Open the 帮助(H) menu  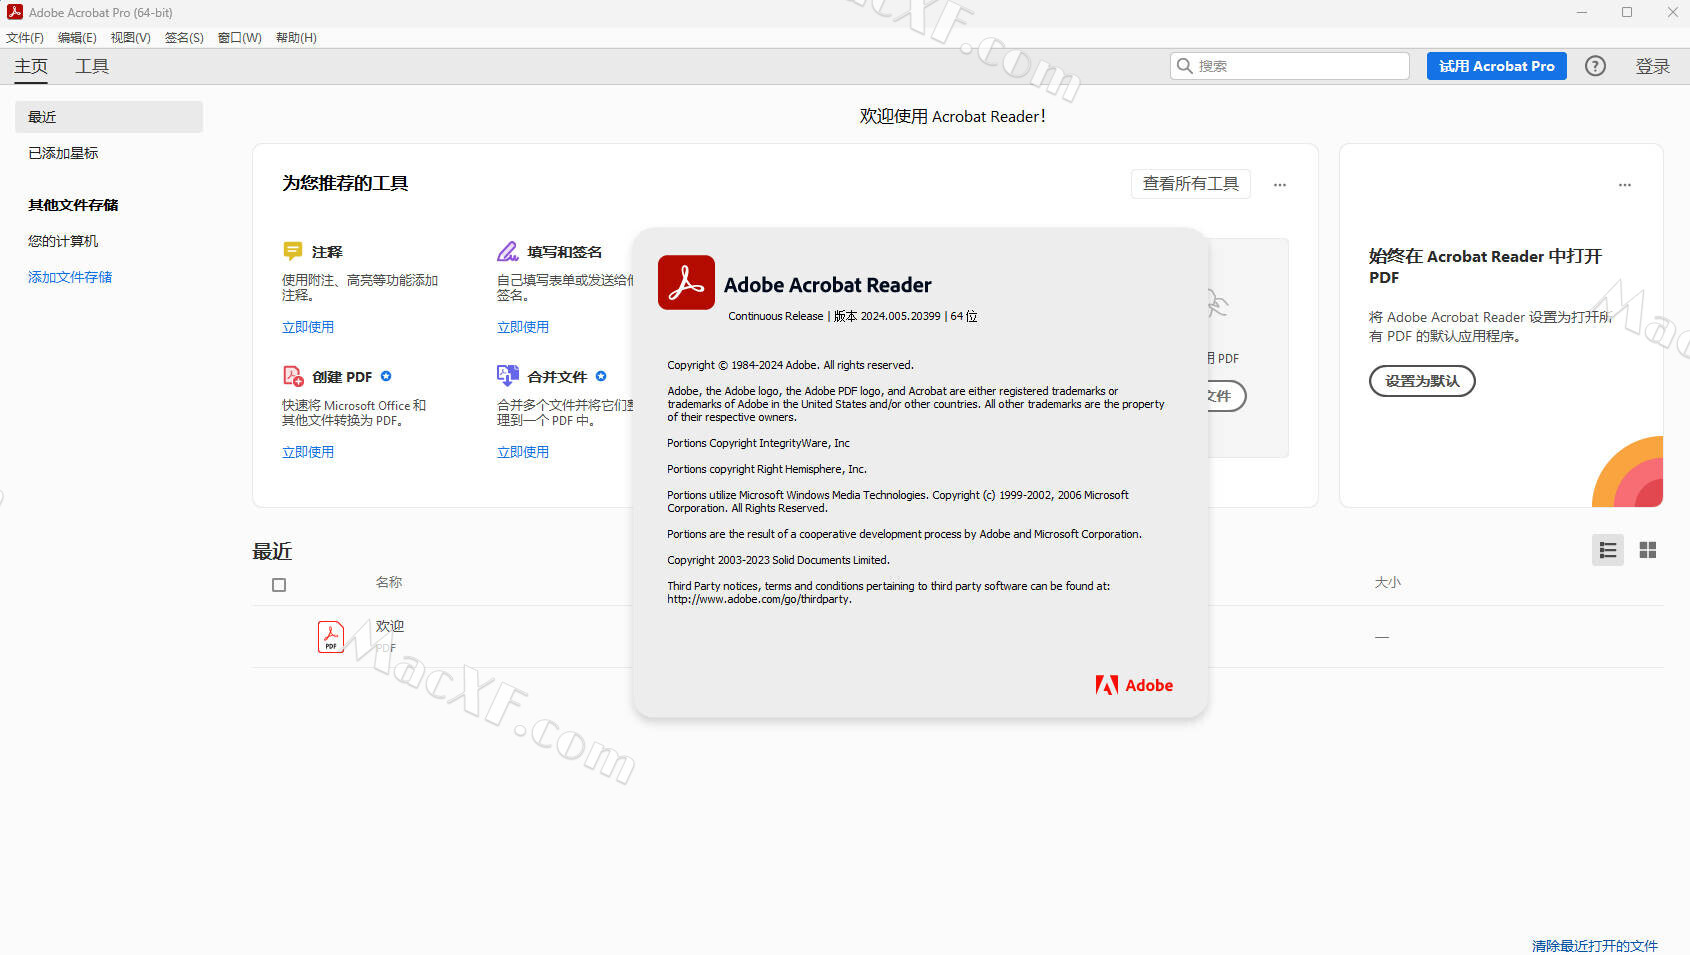[x=296, y=37]
